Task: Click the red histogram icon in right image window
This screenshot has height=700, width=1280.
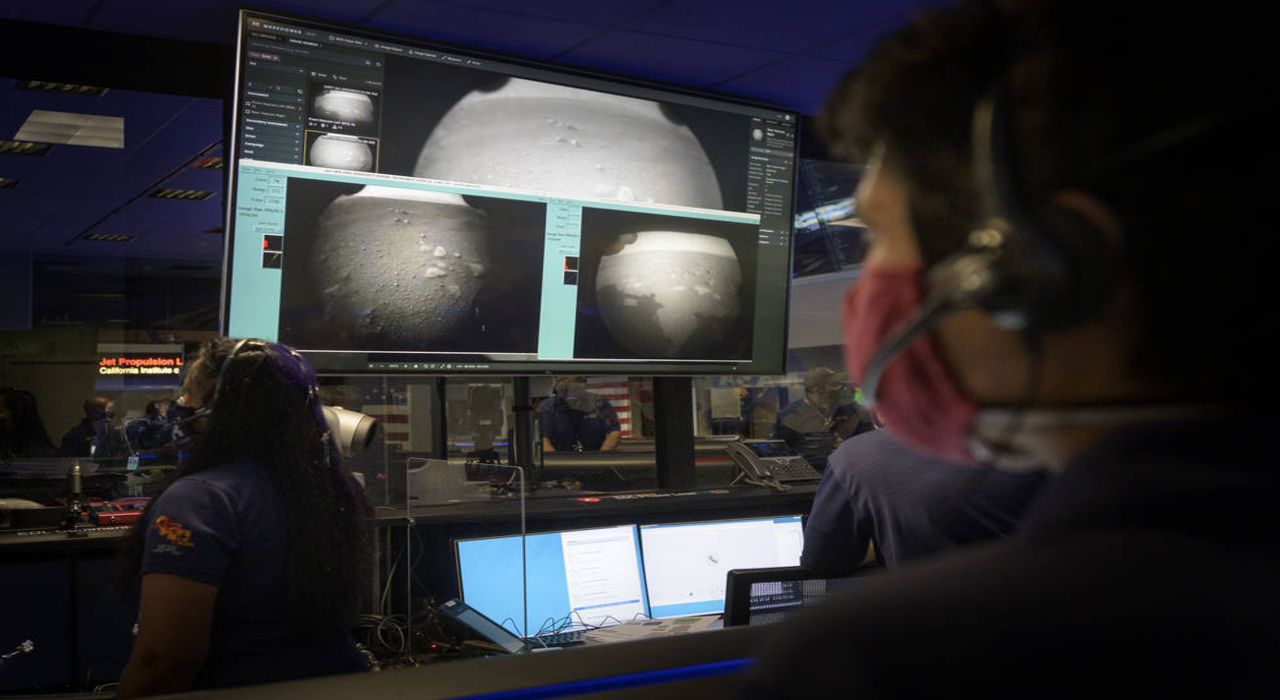Action: pos(570,263)
